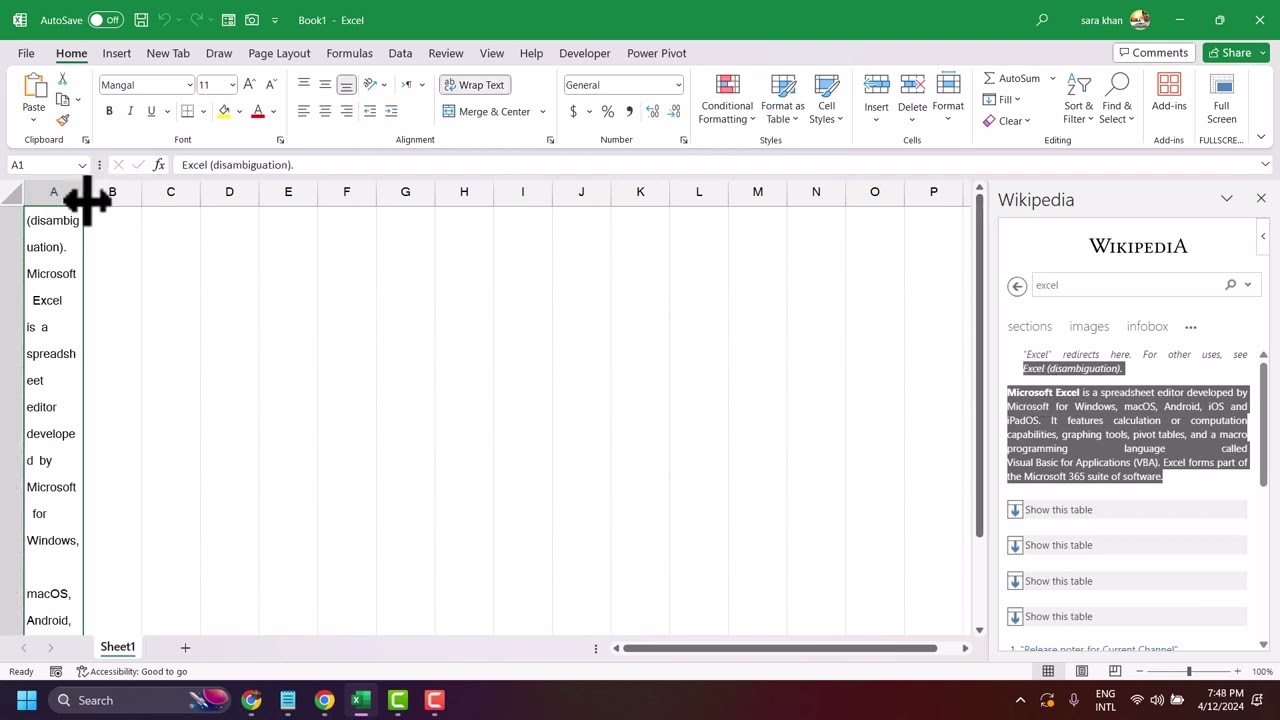Center text horizontally in the cell
This screenshot has height=720, width=1280.
(325, 111)
